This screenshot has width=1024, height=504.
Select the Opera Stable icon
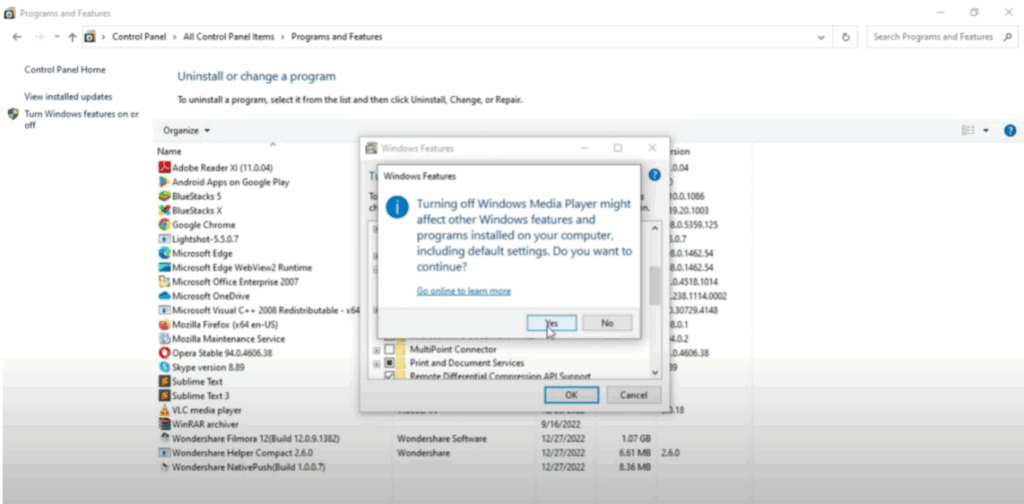[164, 353]
